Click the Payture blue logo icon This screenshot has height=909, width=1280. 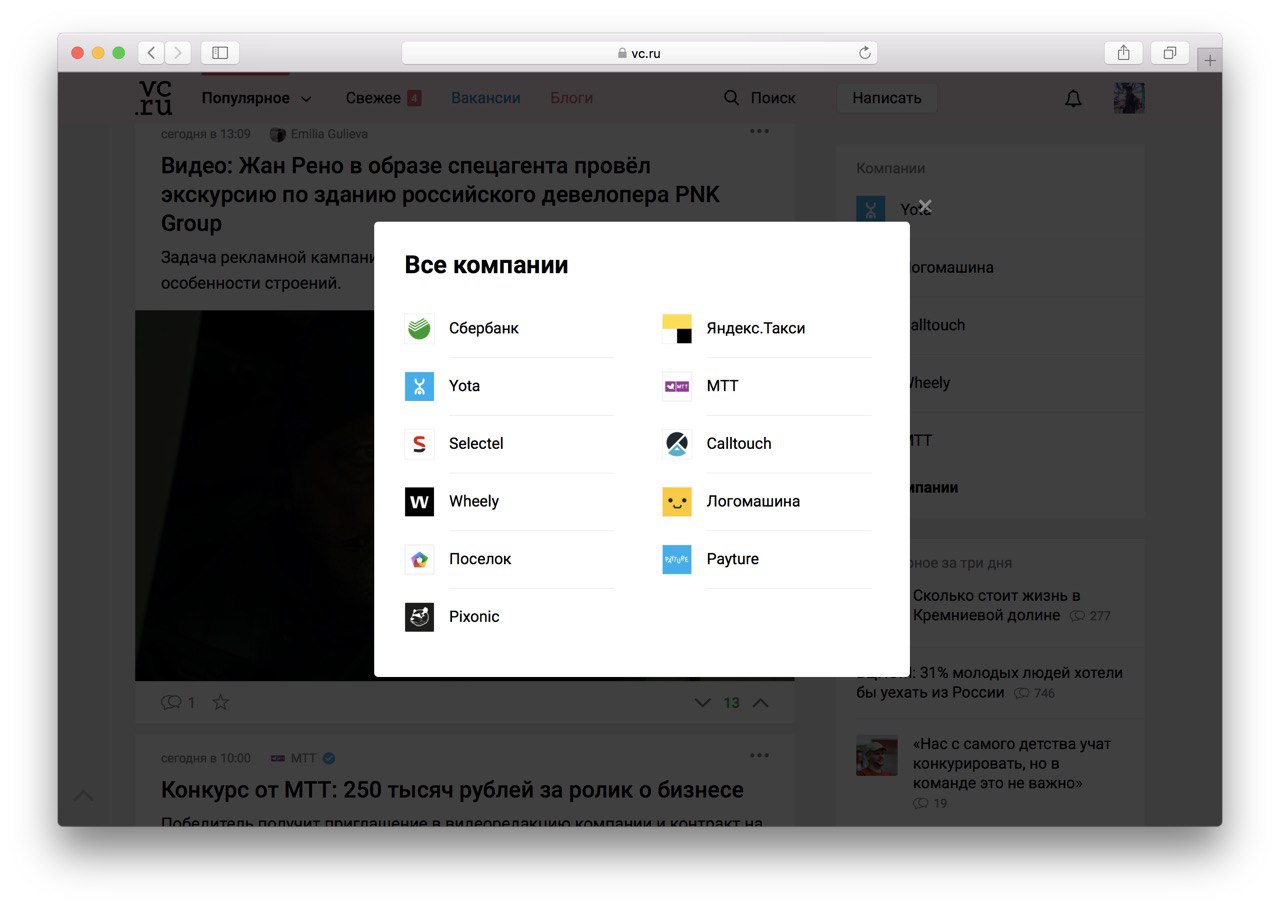[x=677, y=559]
